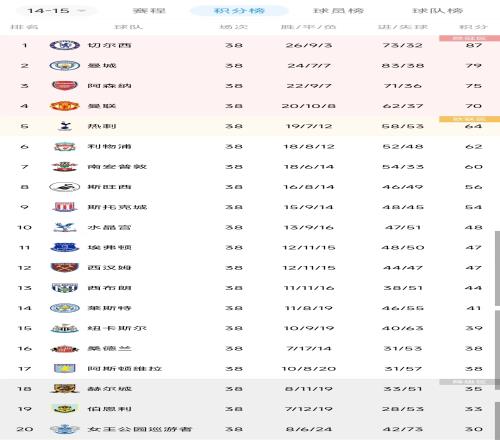
Task: Click the Crystal Palace eagle crest
Action: point(65,227)
